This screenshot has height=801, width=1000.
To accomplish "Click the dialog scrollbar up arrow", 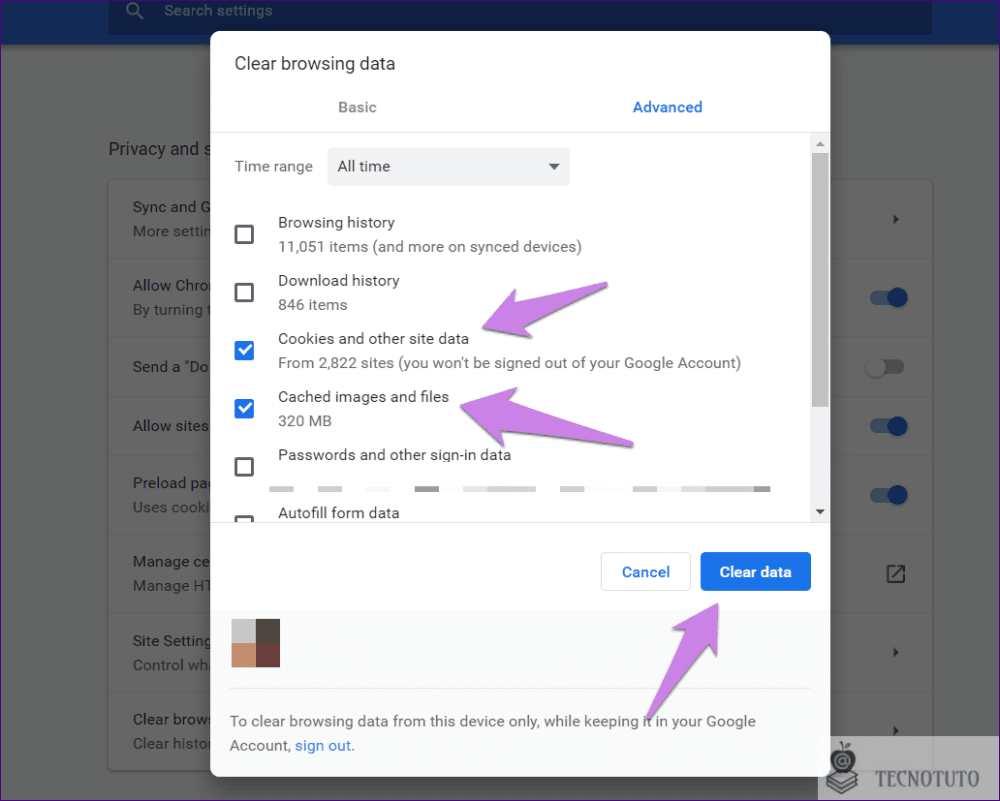I will [x=820, y=143].
